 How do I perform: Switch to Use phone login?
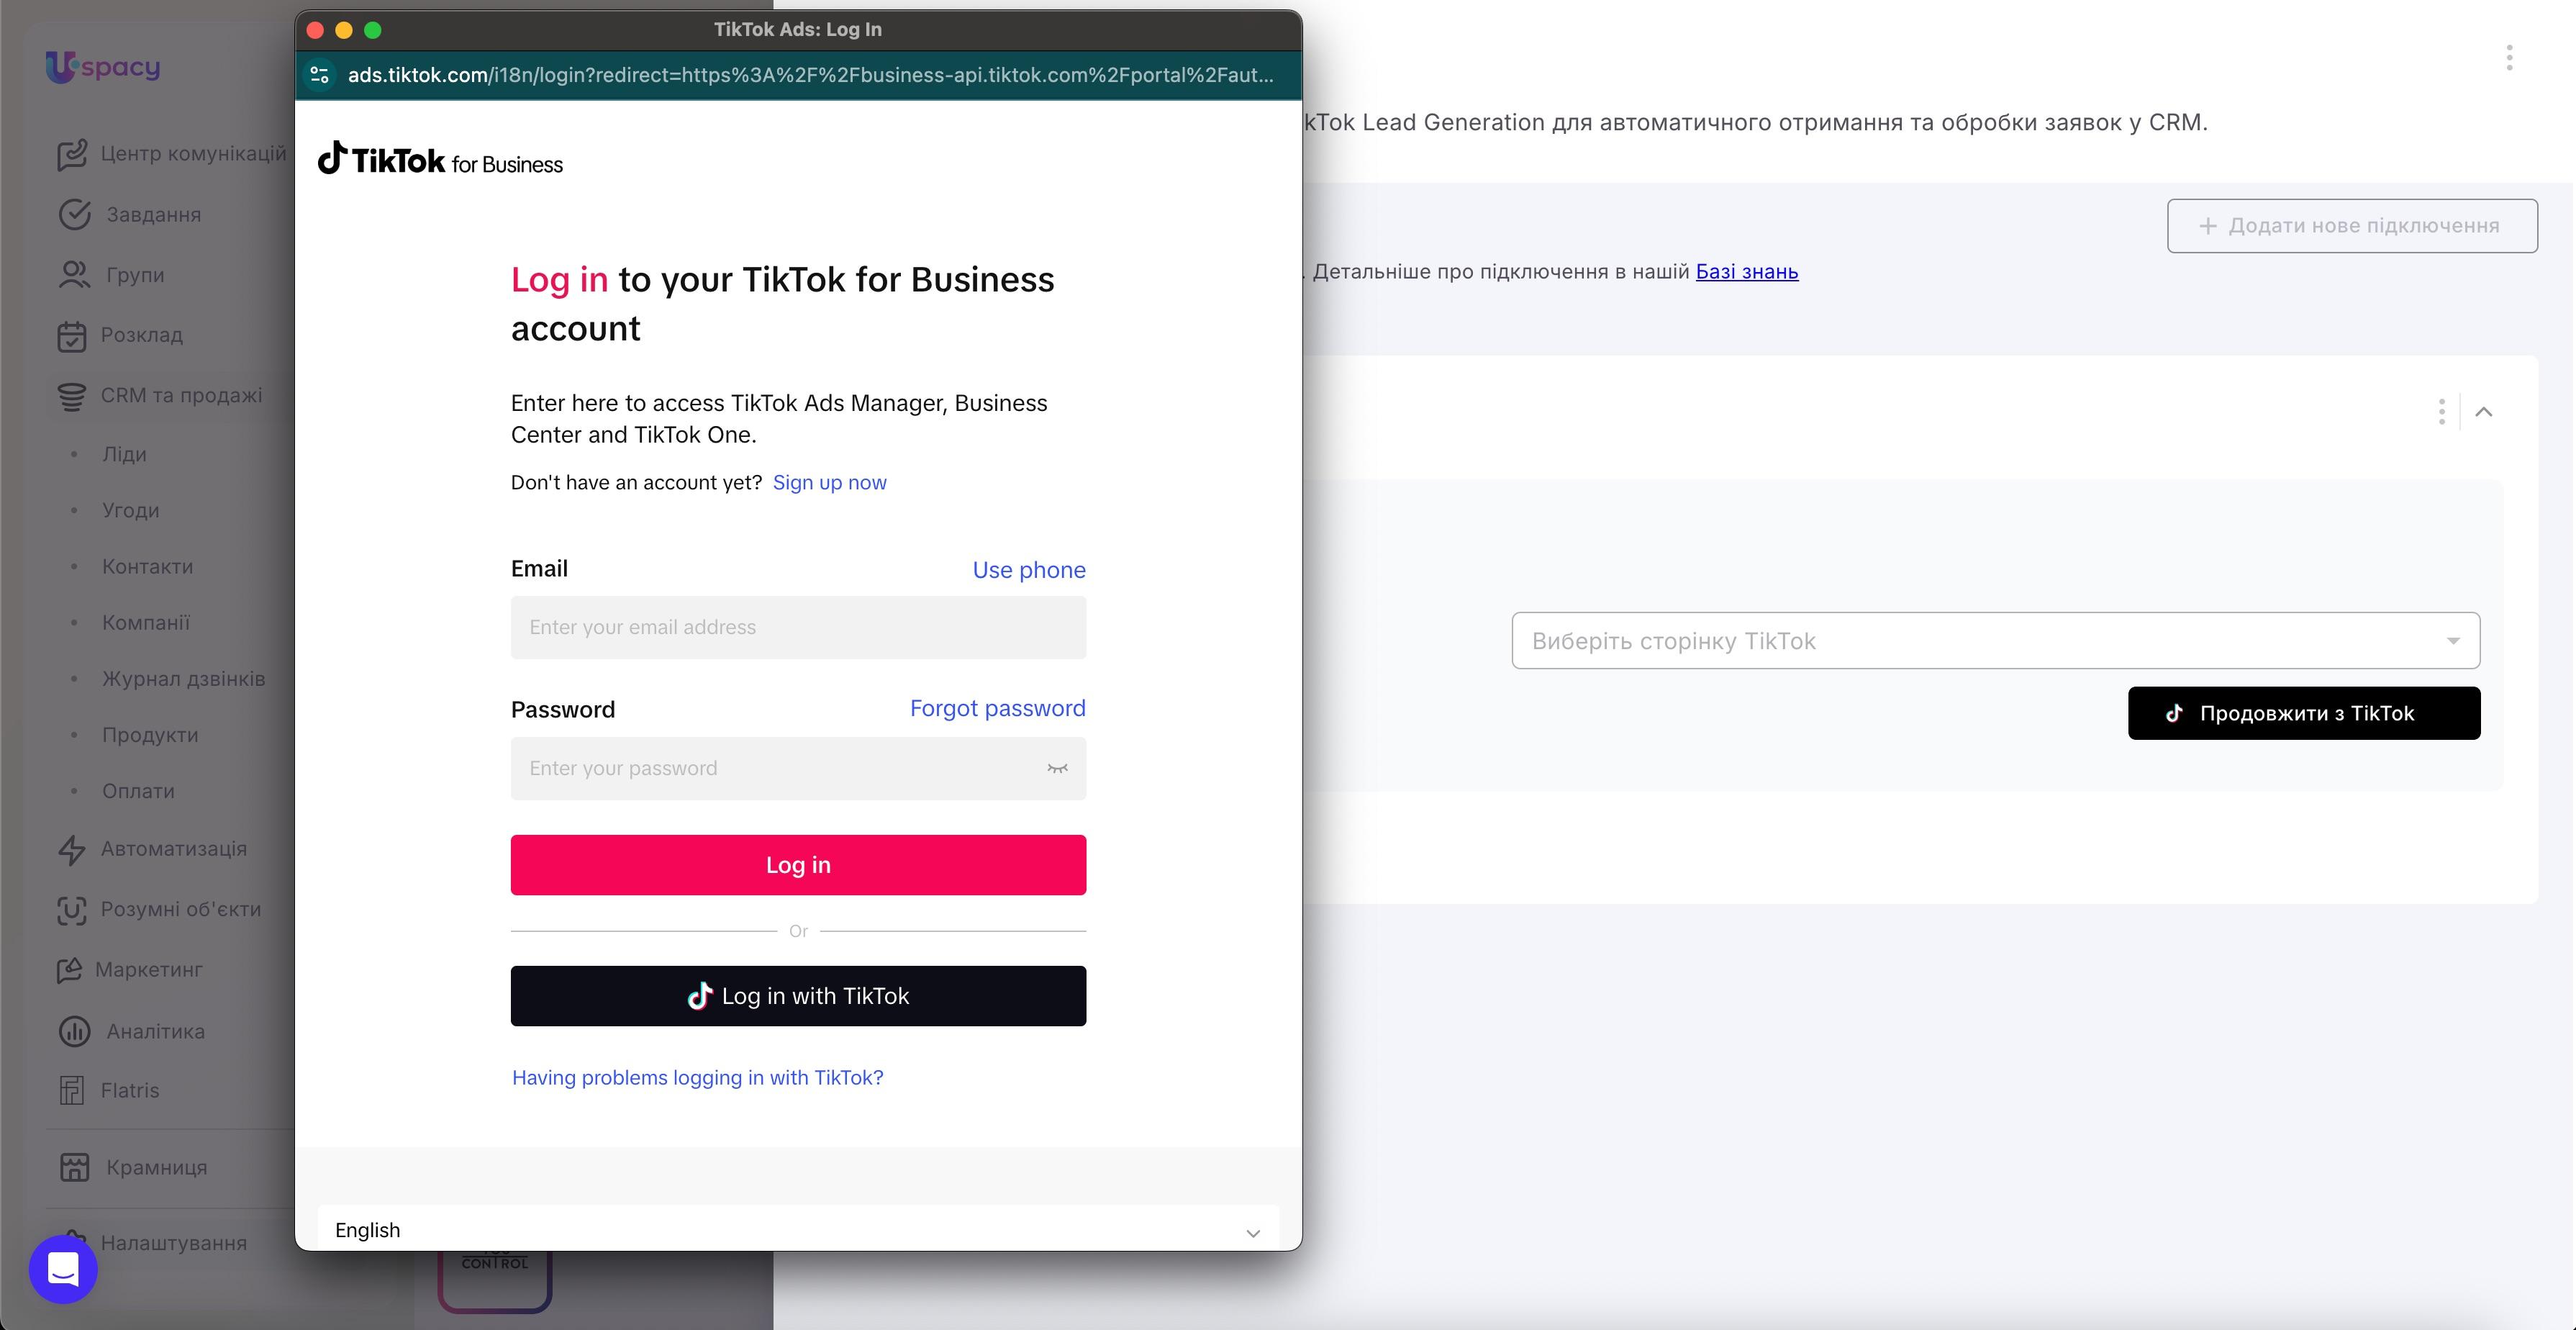pos(1029,570)
